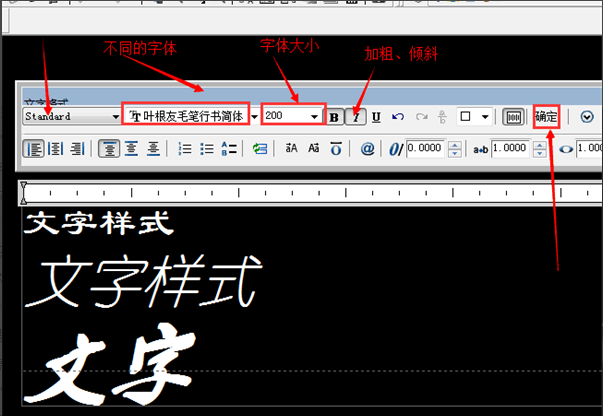Image resolution: width=603 pixels, height=416 pixels.
Task: Open the options menu round arrow button
Action: tap(587, 117)
